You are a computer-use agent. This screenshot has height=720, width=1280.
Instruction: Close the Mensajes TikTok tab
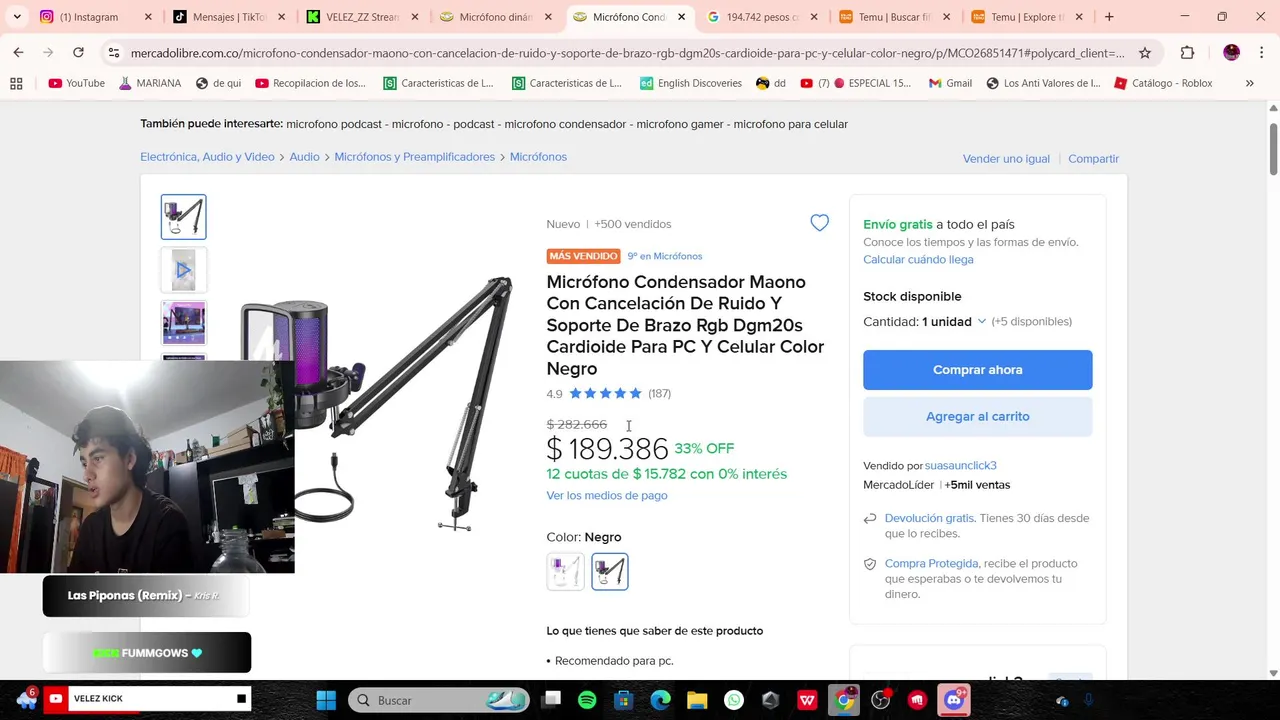pyautogui.click(x=281, y=17)
